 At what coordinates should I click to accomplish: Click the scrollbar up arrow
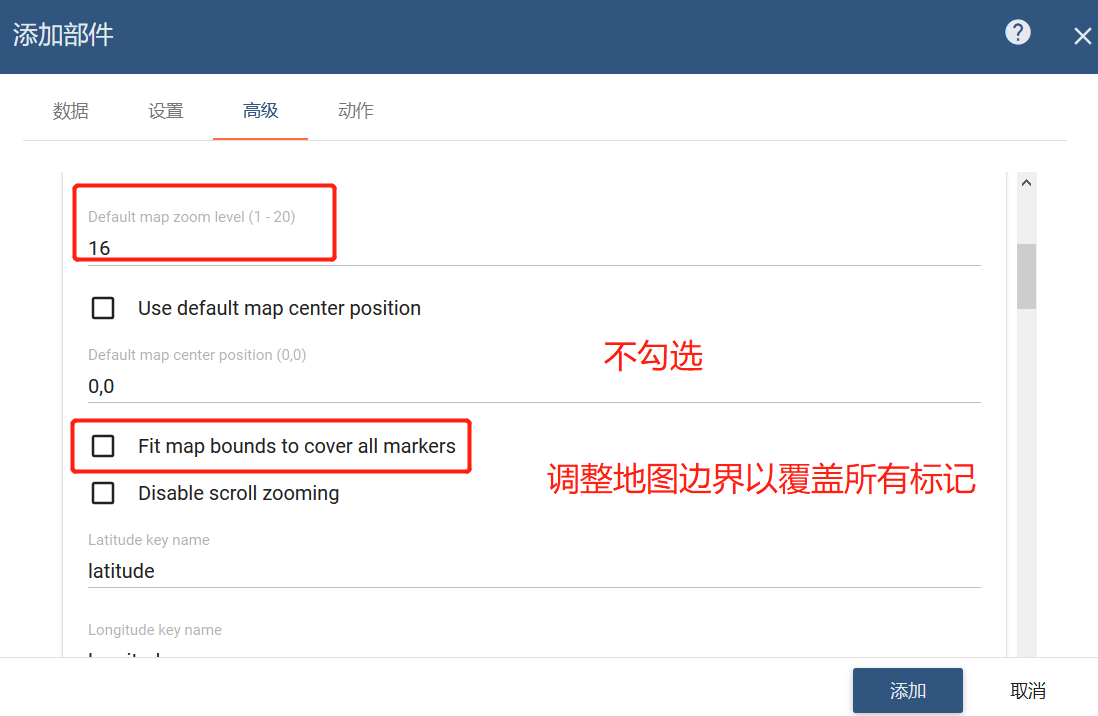point(1027,183)
